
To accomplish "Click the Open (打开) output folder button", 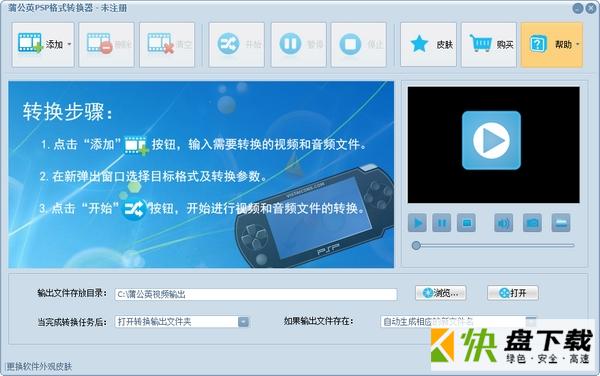I will 513,293.
